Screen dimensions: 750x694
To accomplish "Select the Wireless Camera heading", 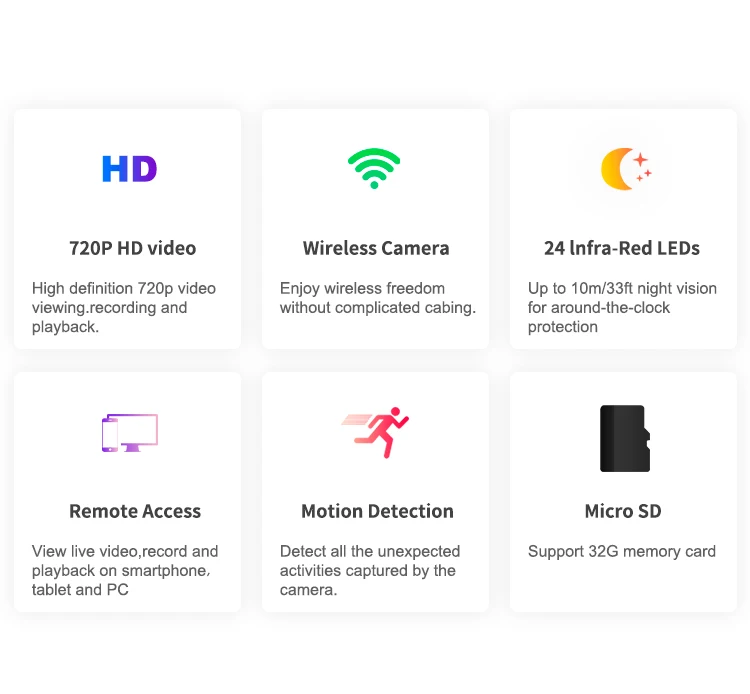I will tap(376, 248).
